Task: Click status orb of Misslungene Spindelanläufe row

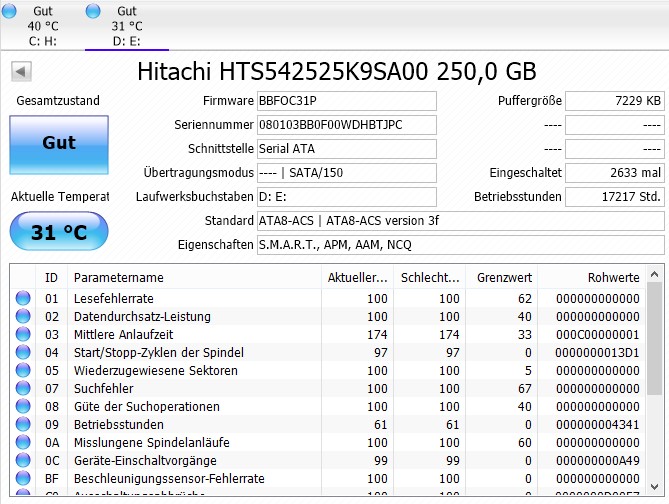Action: pos(23,442)
